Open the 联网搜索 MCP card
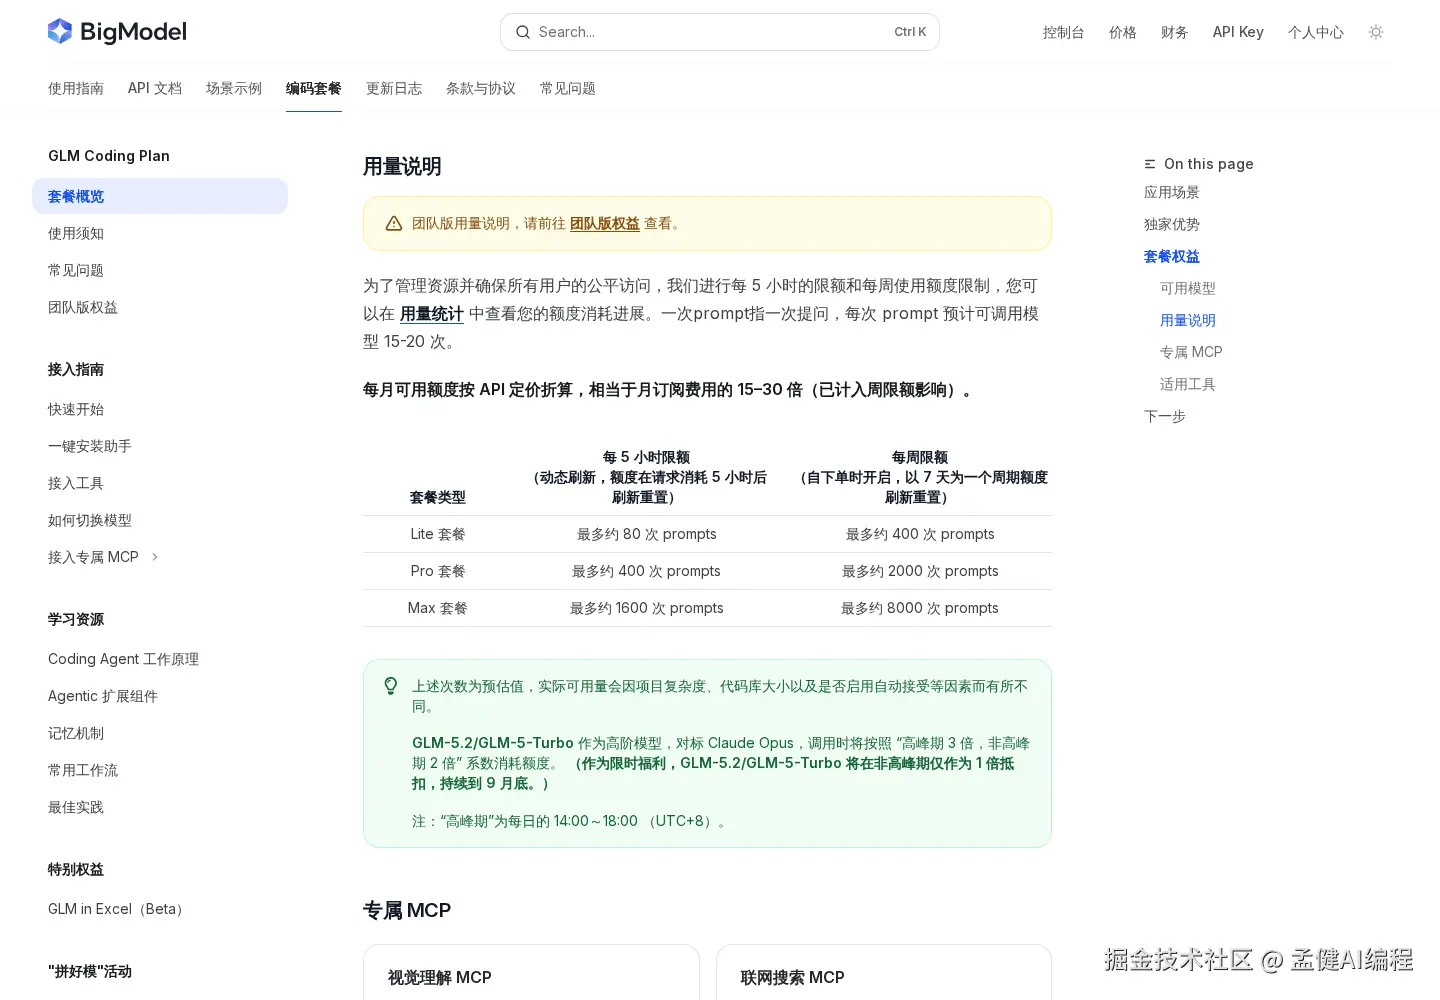 pos(884,972)
